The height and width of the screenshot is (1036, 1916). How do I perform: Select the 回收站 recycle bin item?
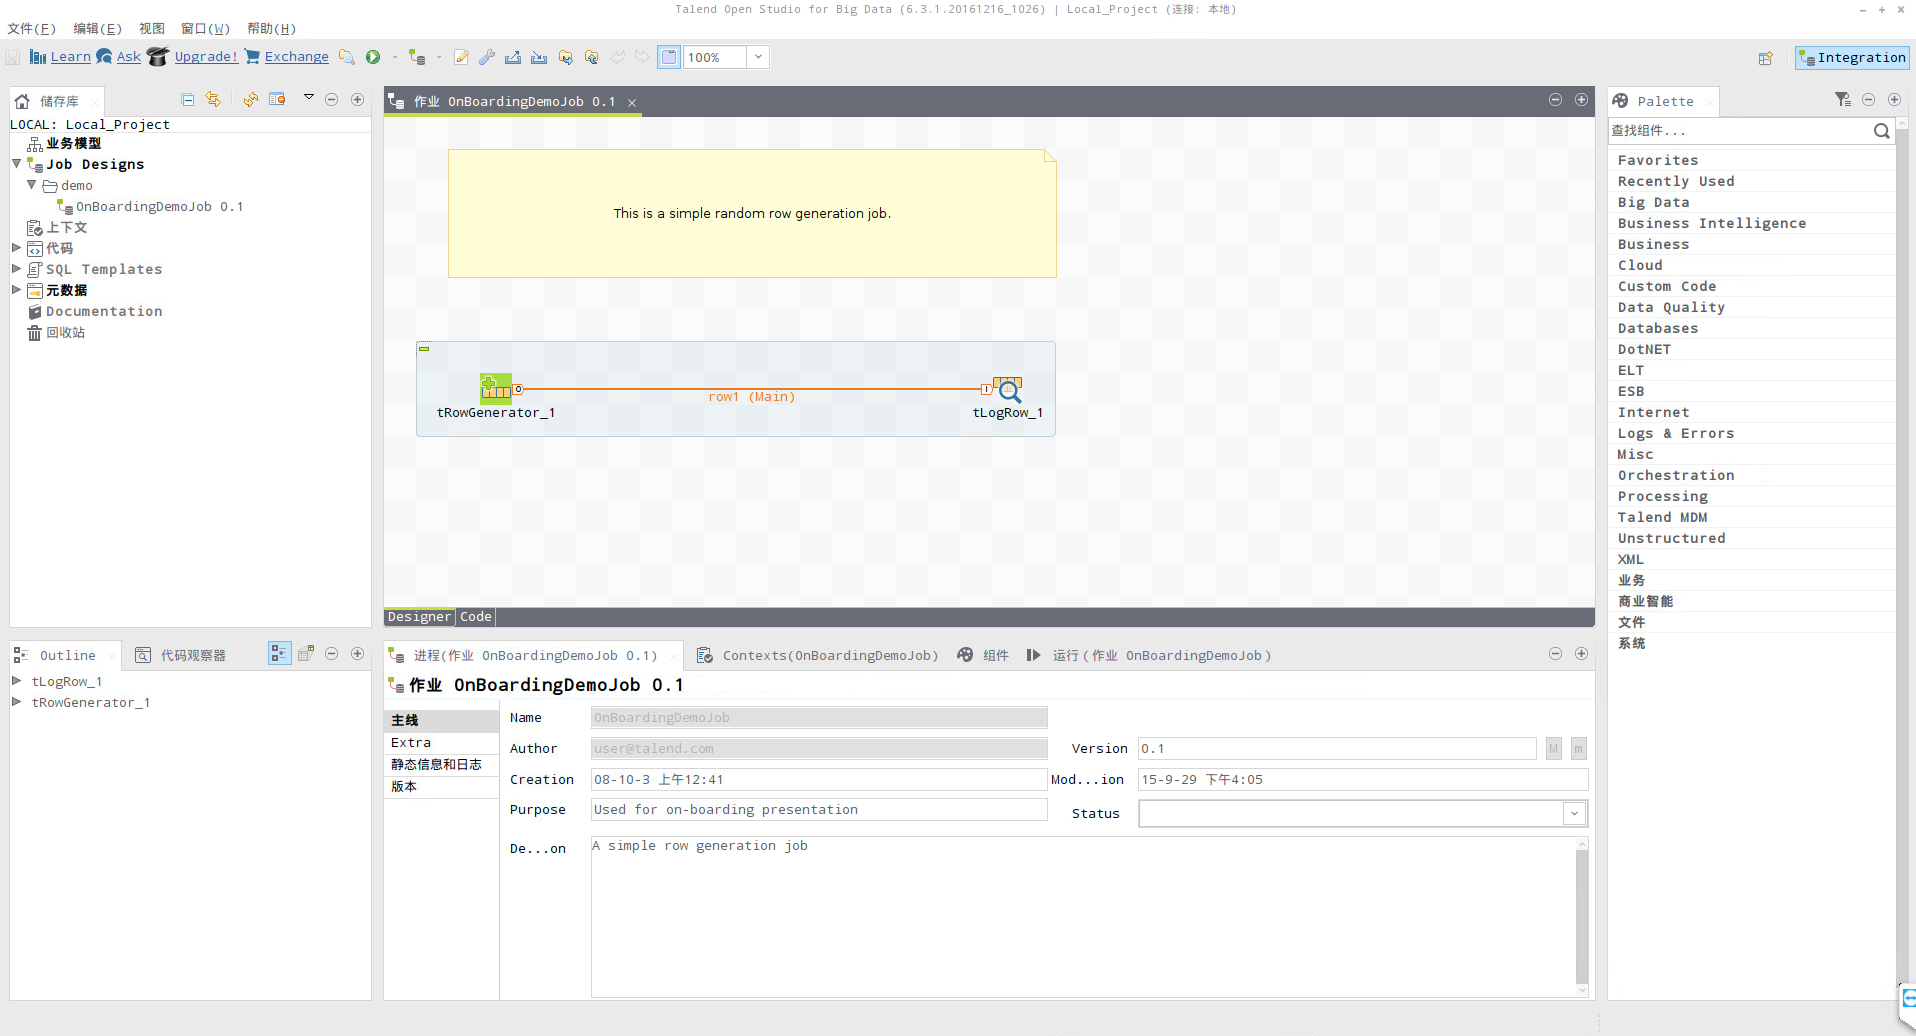tap(65, 332)
